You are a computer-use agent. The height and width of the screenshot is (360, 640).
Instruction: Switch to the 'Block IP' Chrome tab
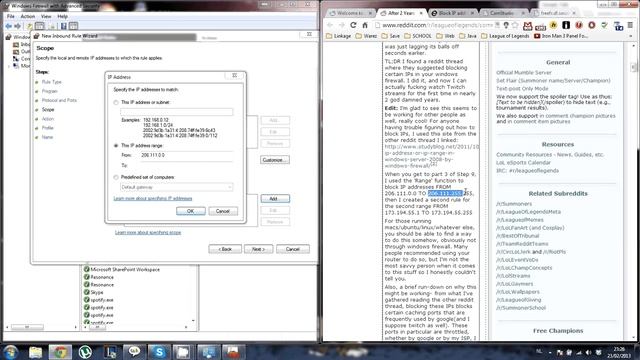point(453,13)
